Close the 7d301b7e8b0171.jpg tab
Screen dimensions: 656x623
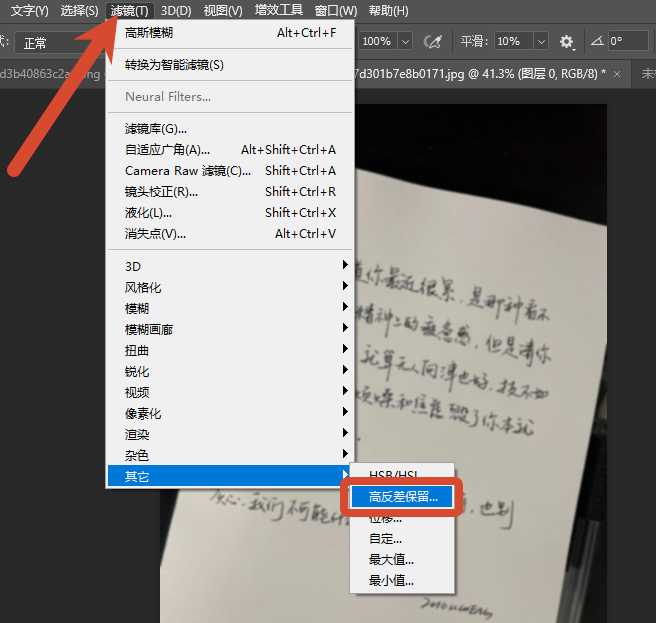(x=617, y=74)
